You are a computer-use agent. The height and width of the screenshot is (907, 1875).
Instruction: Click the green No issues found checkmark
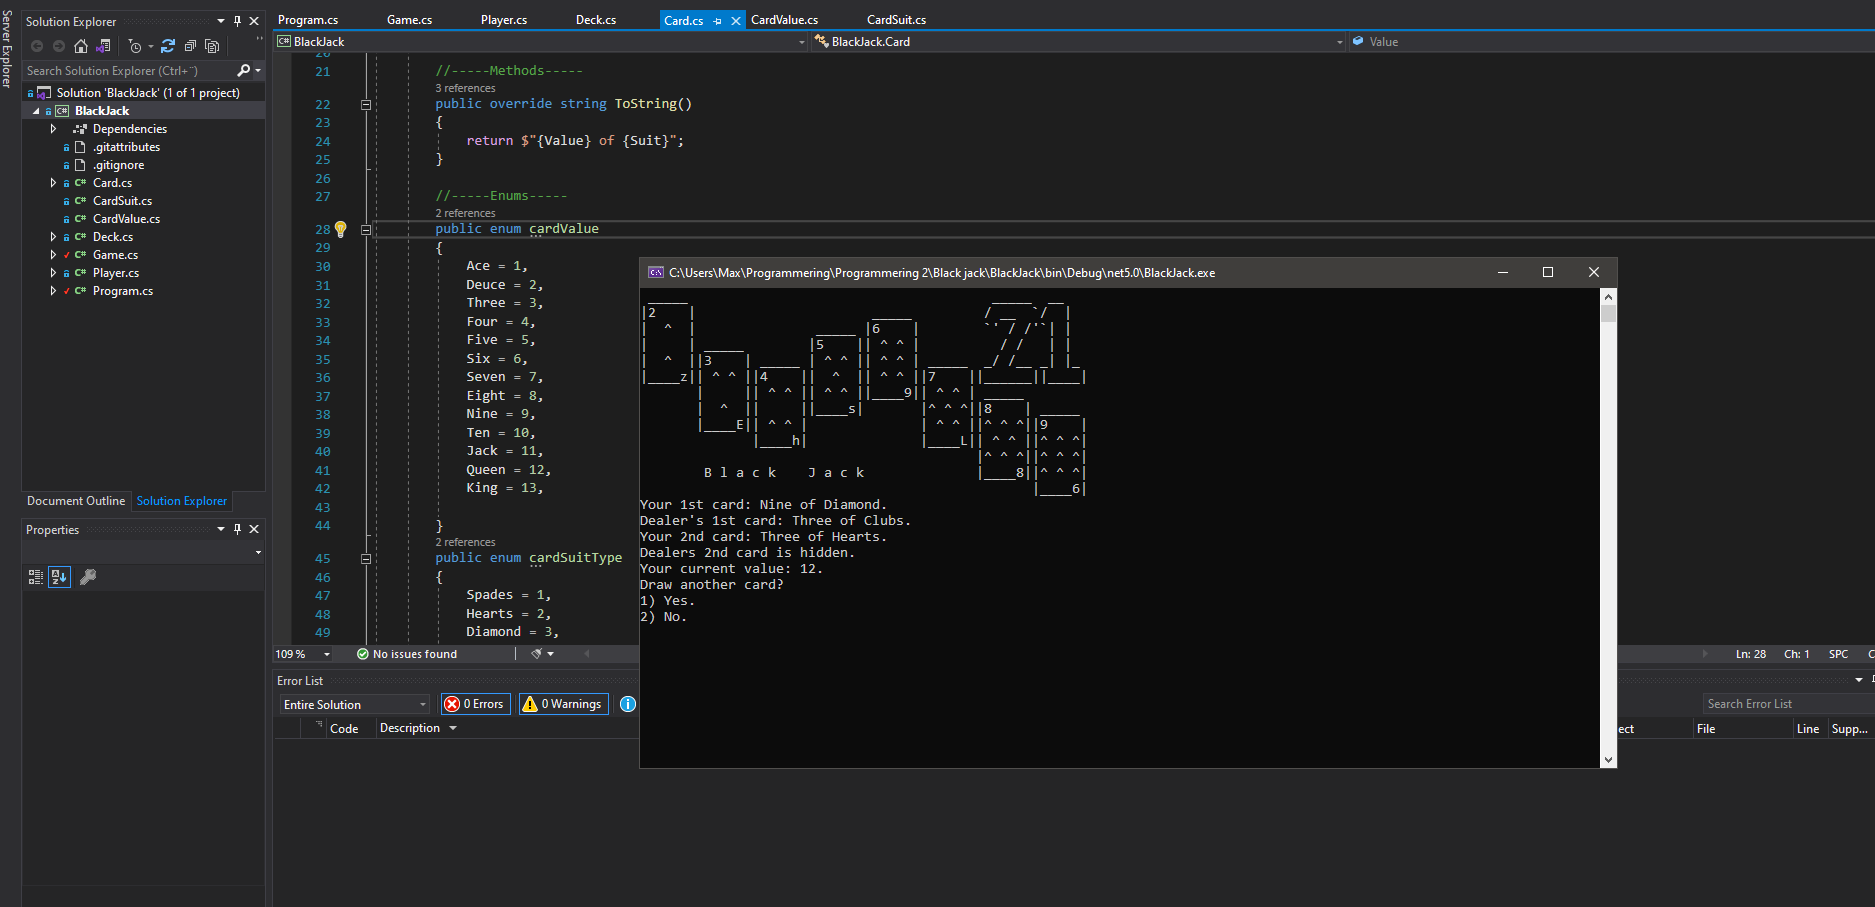coord(363,654)
